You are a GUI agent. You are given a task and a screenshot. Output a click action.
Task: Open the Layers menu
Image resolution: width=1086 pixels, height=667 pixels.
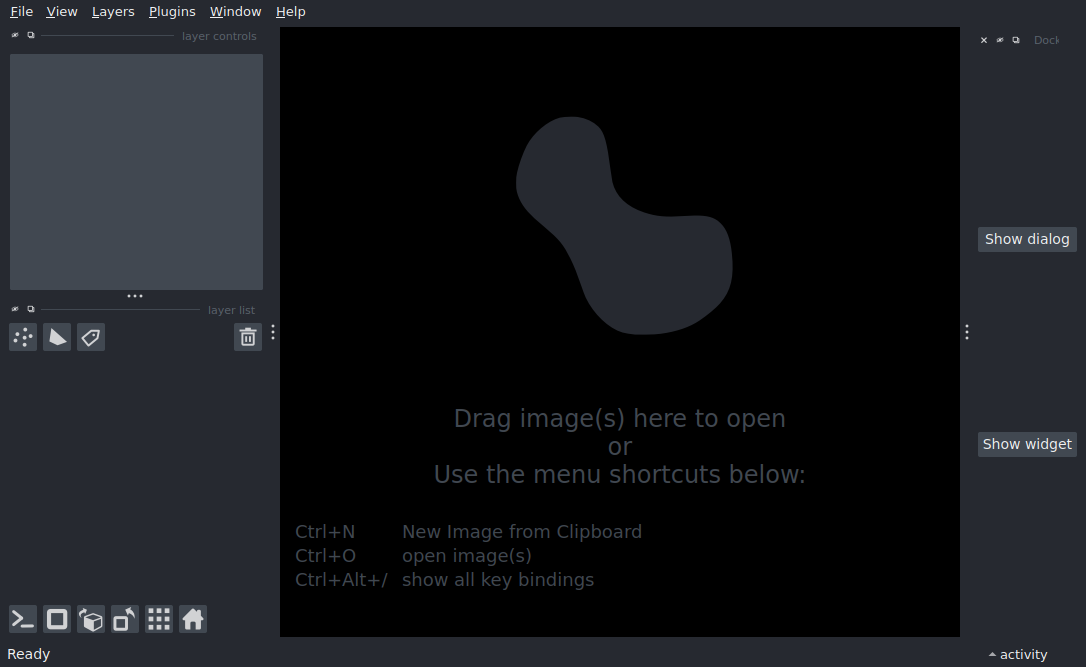tap(113, 12)
